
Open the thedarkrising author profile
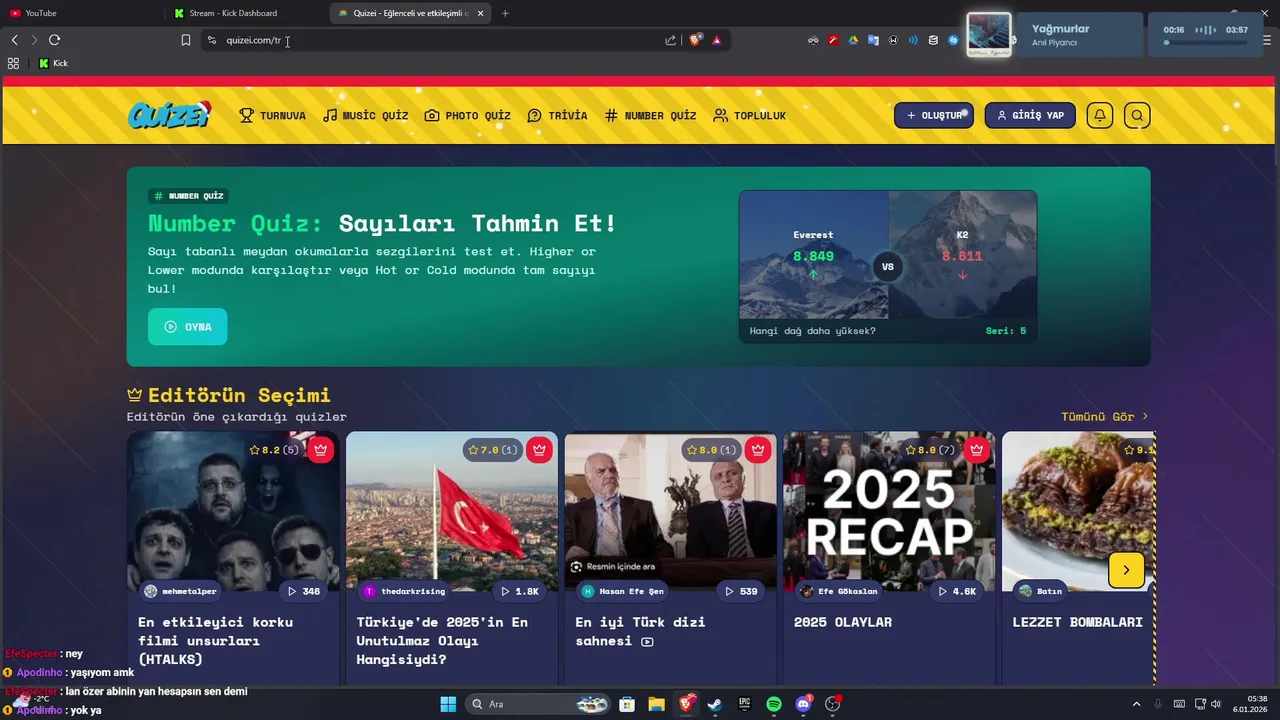[404, 591]
